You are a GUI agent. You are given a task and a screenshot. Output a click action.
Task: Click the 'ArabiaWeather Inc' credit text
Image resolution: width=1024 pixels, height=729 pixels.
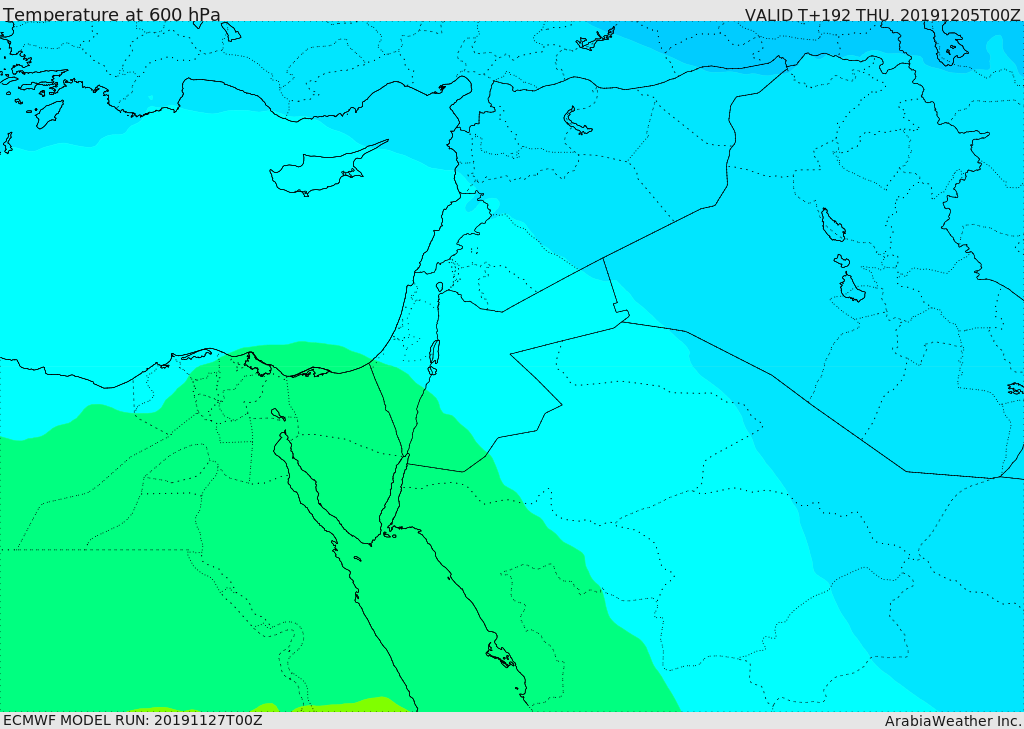(952, 721)
